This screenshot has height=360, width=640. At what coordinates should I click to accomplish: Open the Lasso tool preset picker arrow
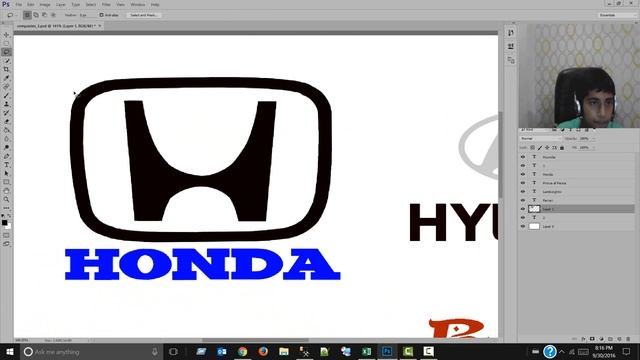[16, 15]
